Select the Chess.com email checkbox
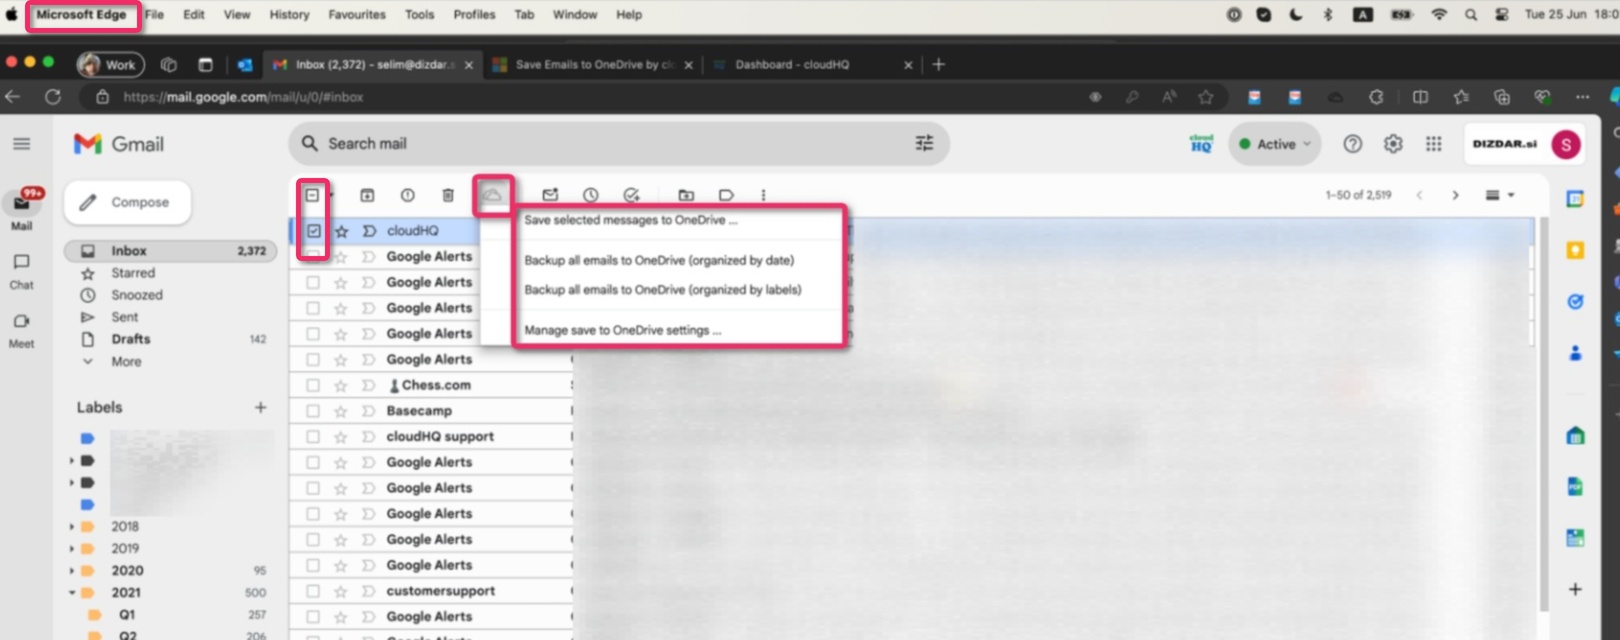 click(x=313, y=385)
